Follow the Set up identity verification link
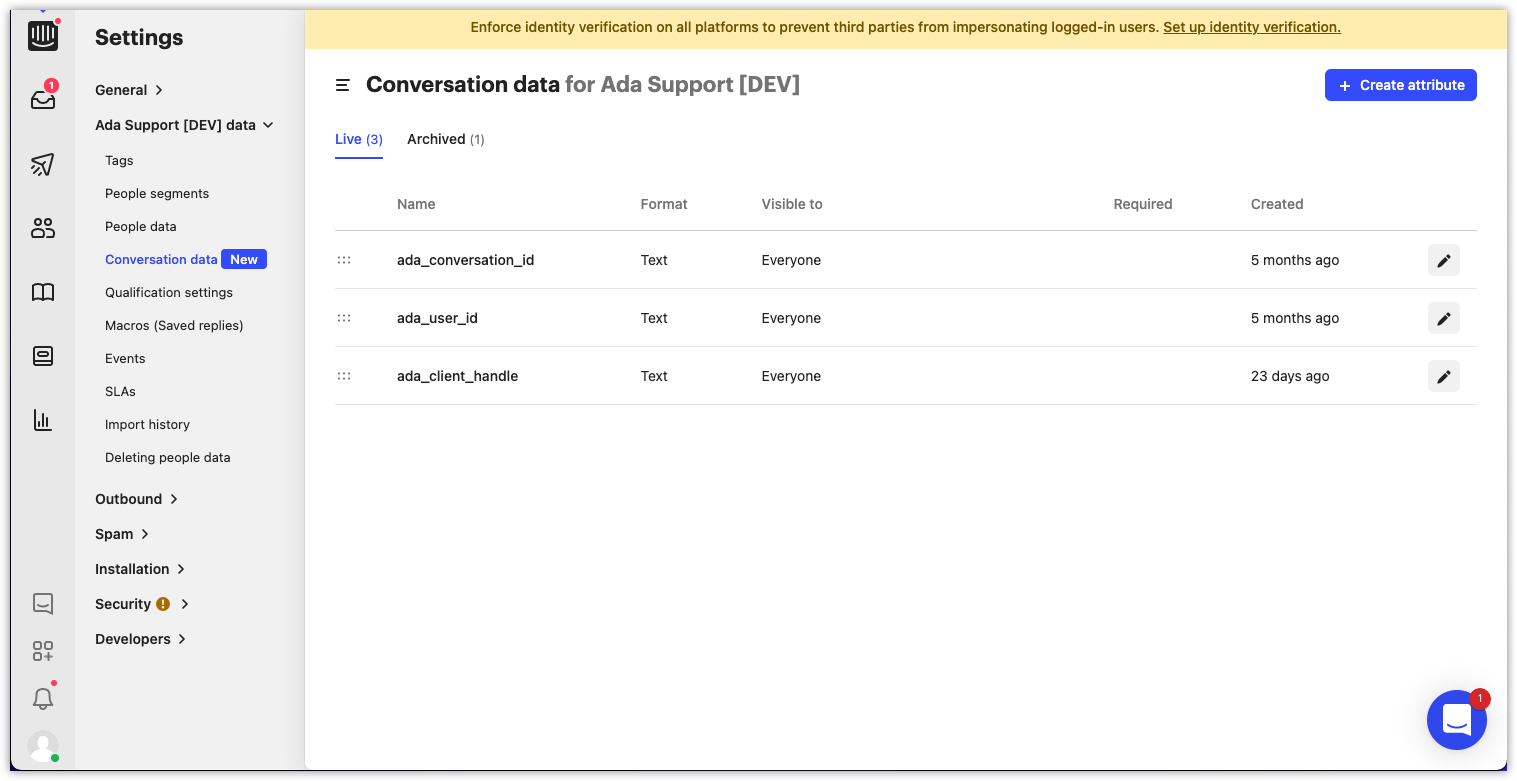Image resolution: width=1517 pixels, height=781 pixels. coord(1251,26)
